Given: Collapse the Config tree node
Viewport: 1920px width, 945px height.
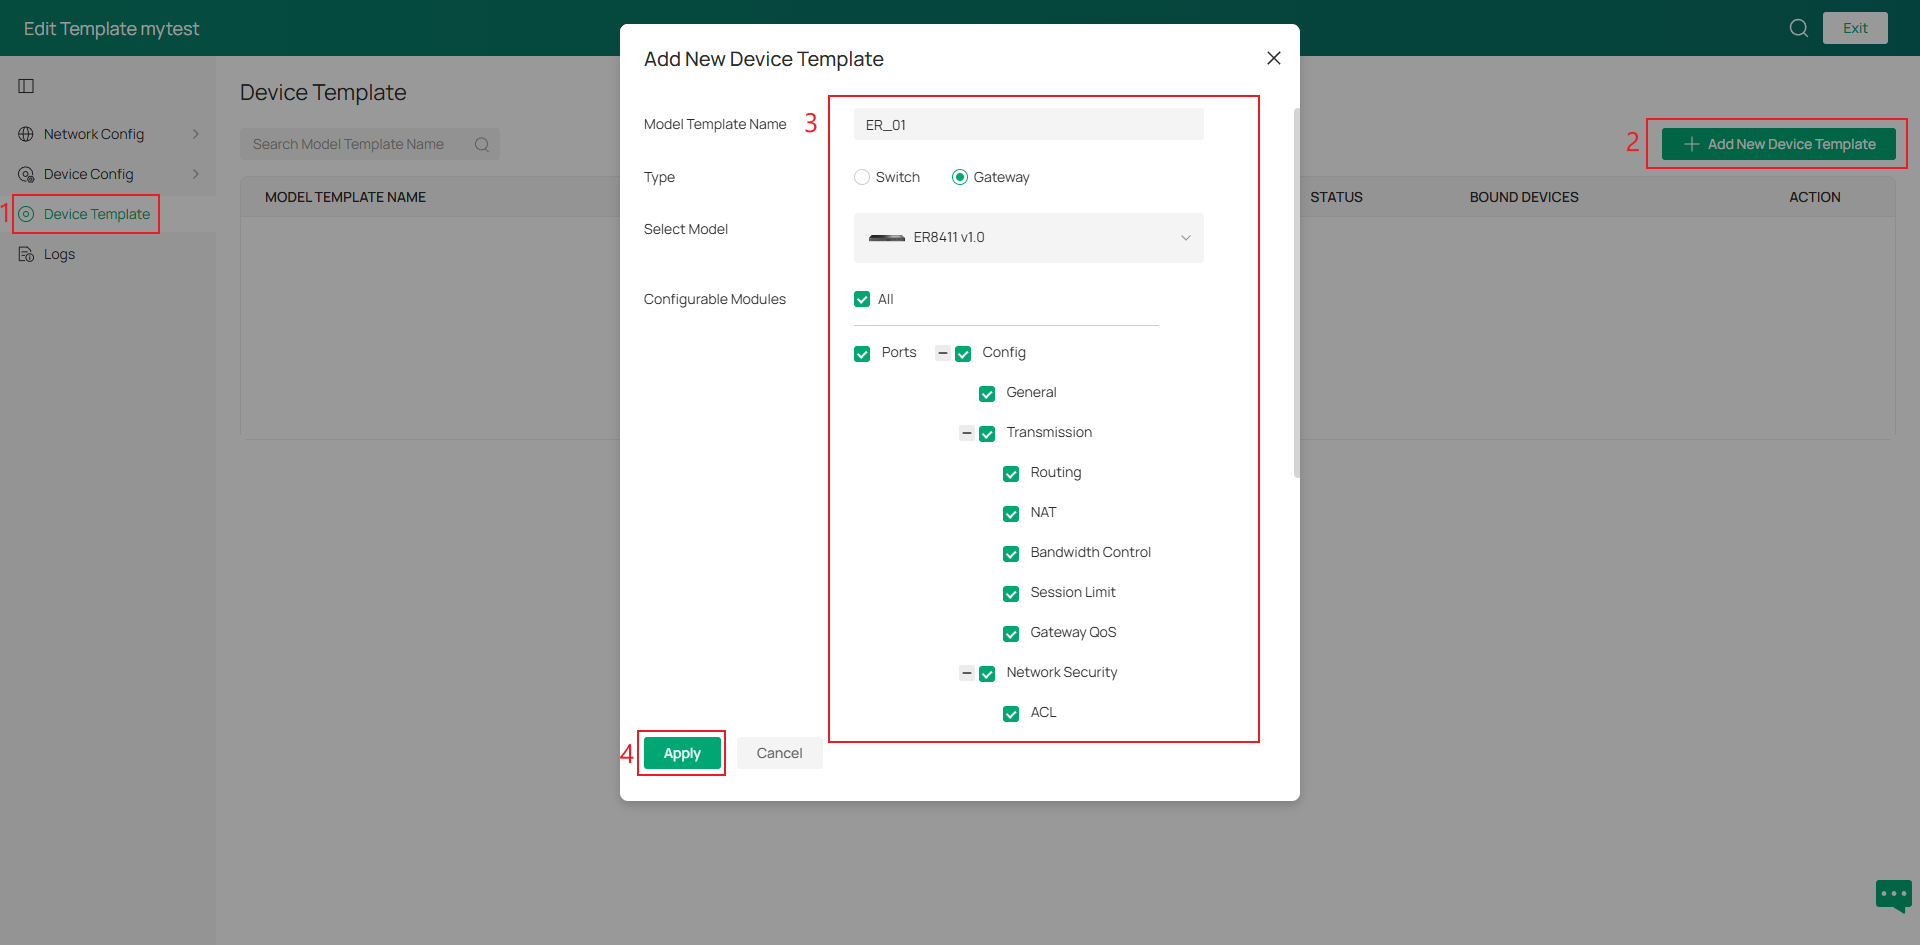Looking at the screenshot, I should tap(942, 353).
